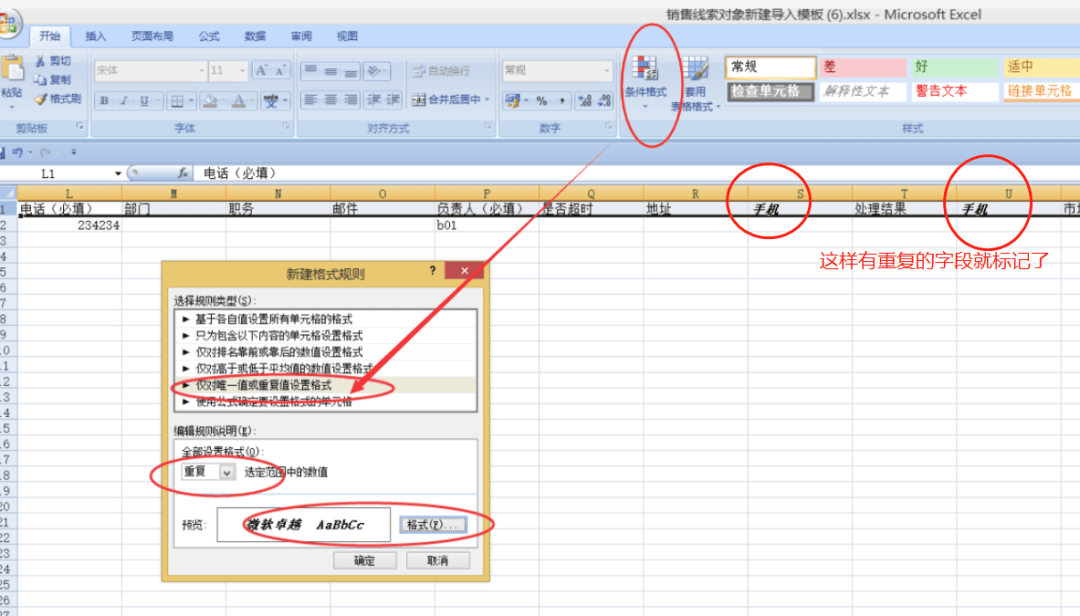This screenshot has height=616, width=1080.
Task: Click the Decrease Decimal icon
Action: point(604,101)
